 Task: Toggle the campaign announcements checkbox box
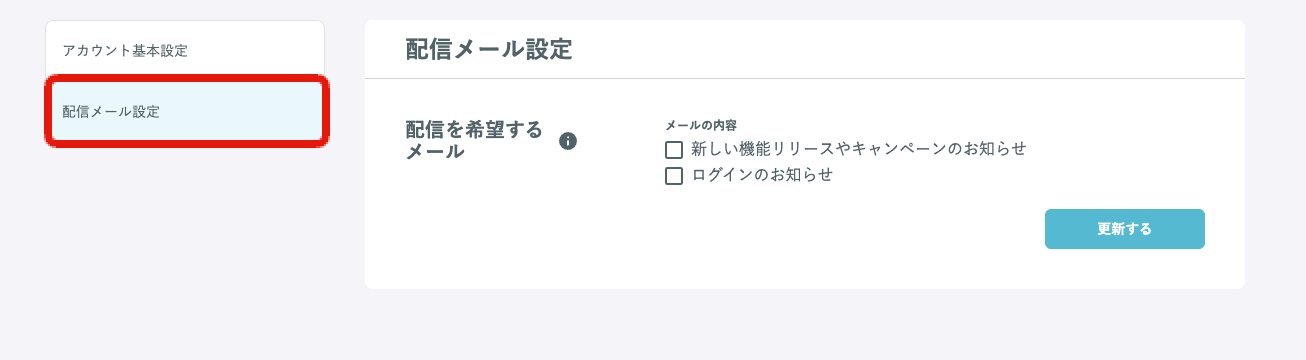674,150
